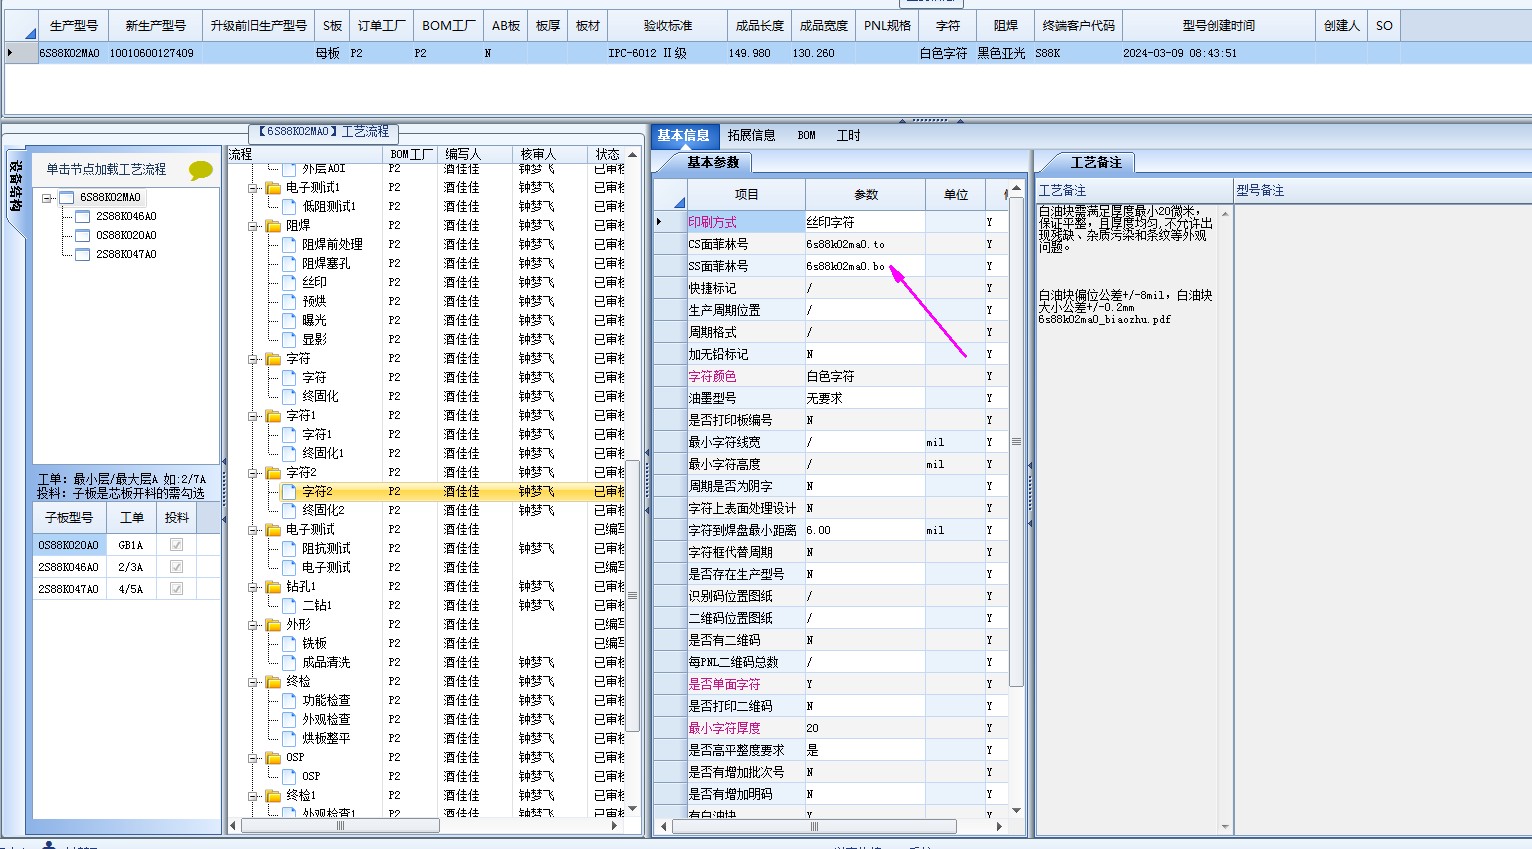Screen dimensions: 1532x849
Task: Switch to 基本信息 tab
Action: tap(683, 135)
